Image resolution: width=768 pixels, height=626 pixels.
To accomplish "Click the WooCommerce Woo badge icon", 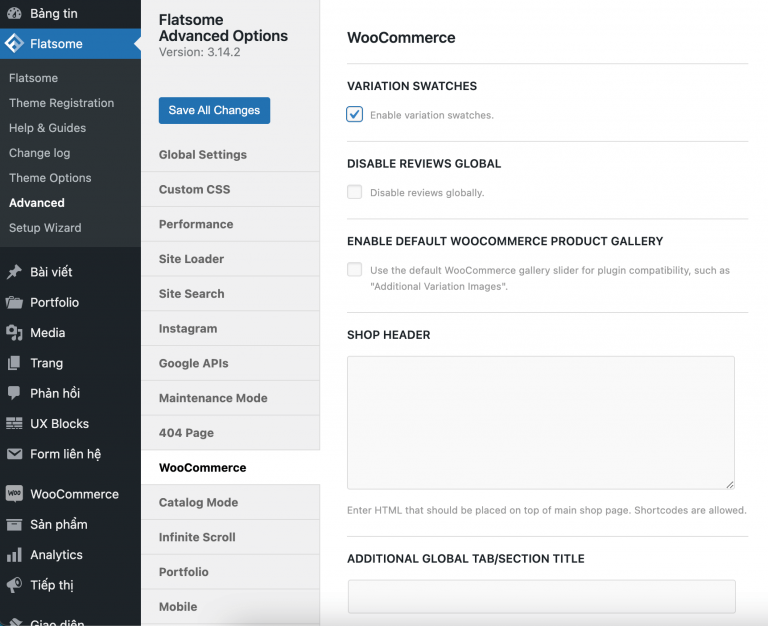I will pos(14,493).
